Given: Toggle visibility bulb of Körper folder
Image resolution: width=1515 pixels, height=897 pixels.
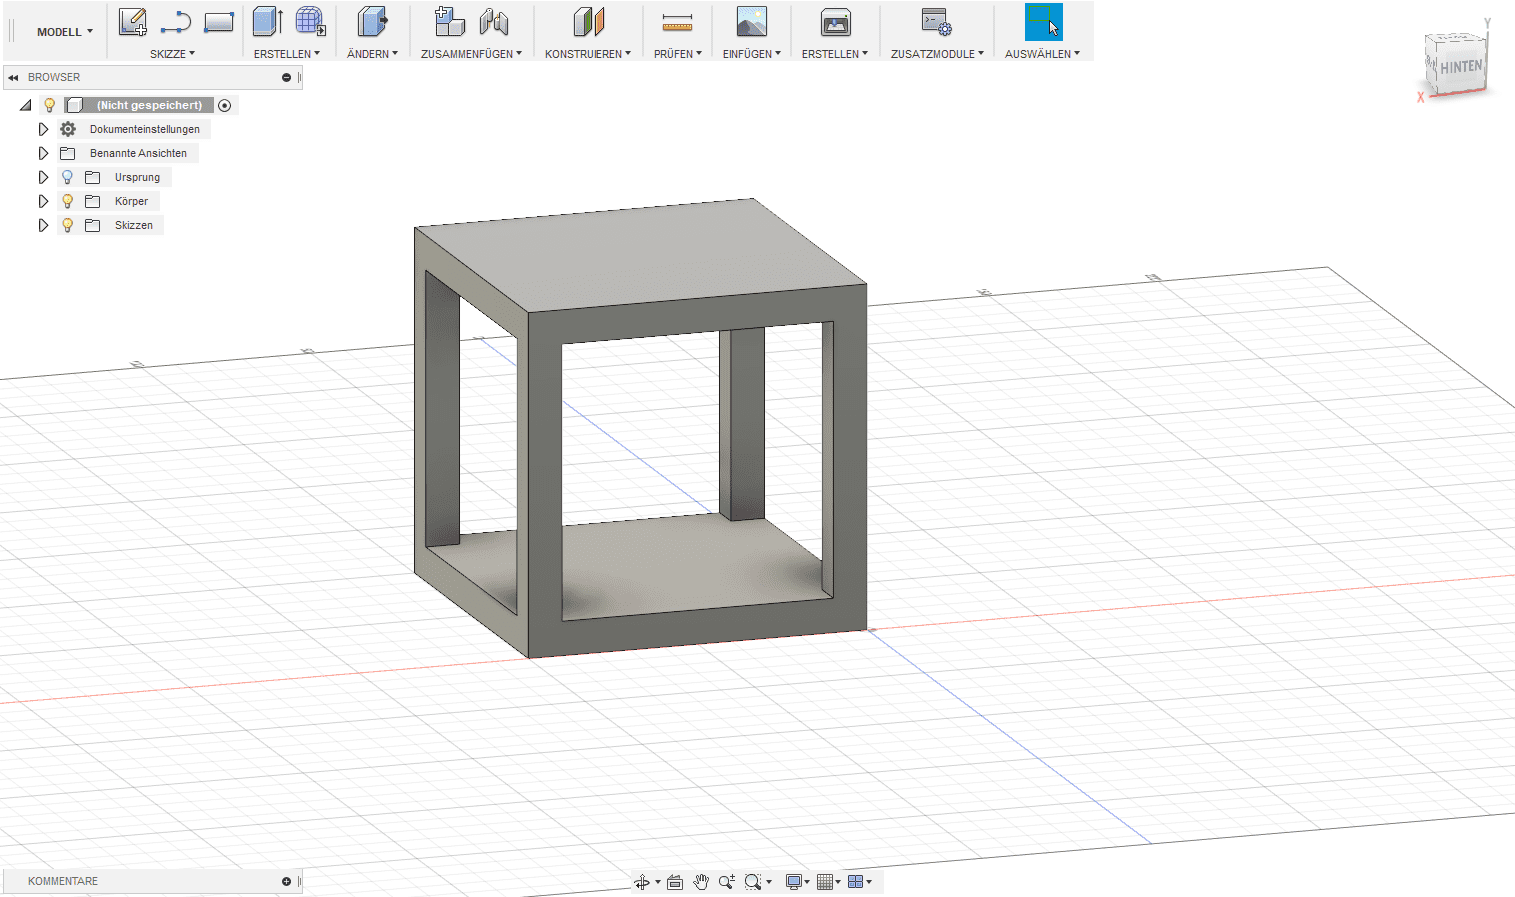Looking at the screenshot, I should coord(67,201).
